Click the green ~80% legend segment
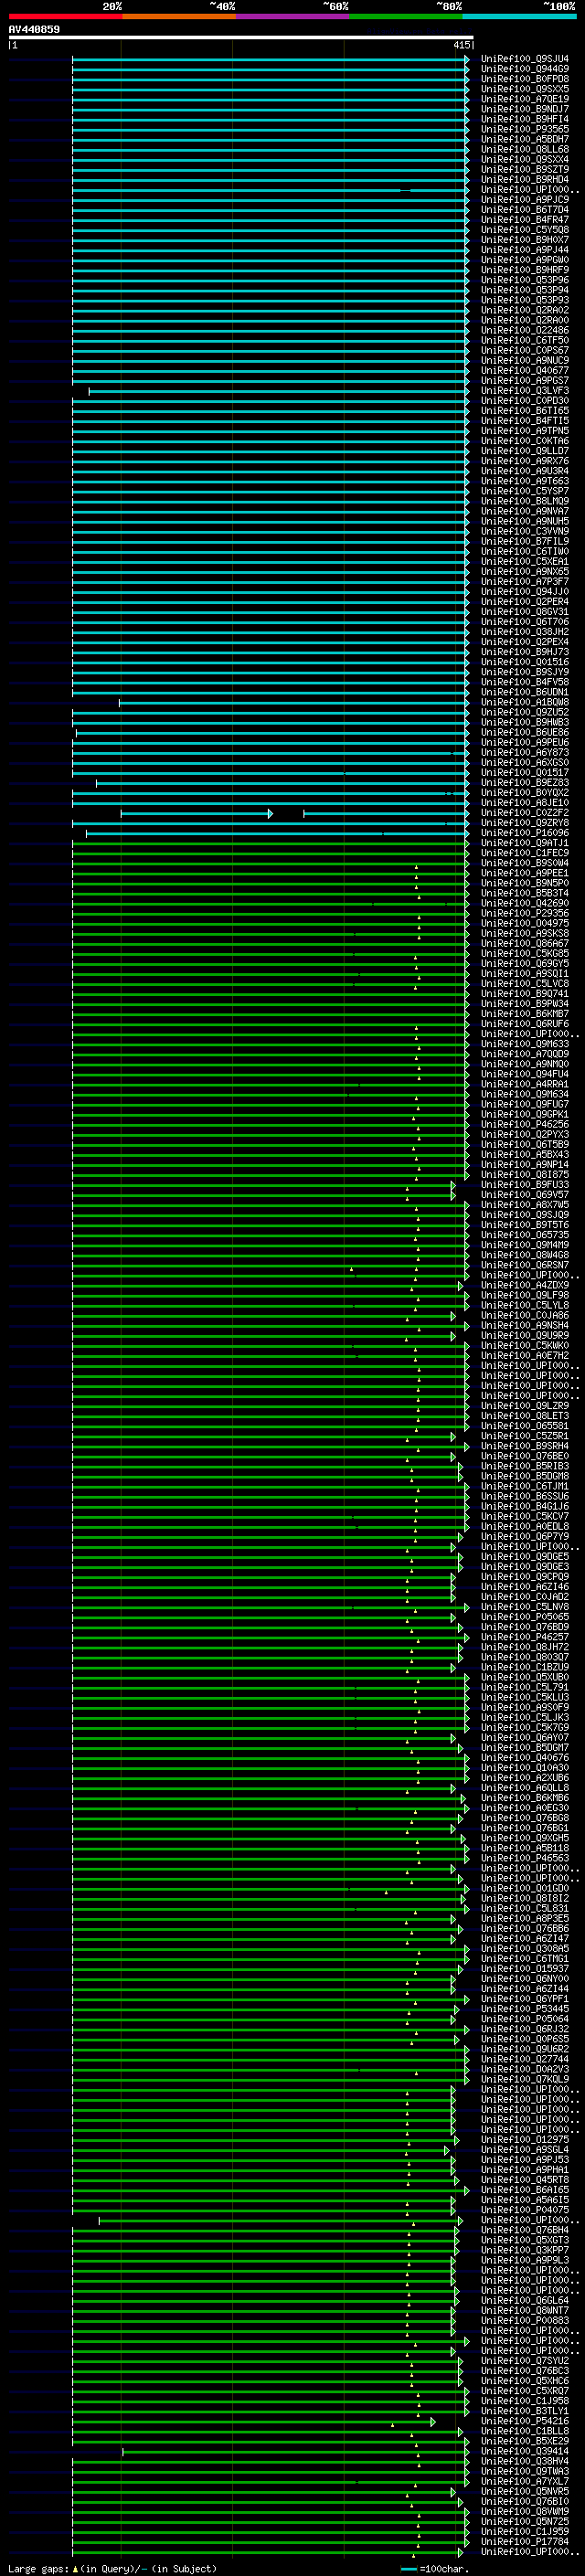This screenshot has height=2576, width=585. 406,17
